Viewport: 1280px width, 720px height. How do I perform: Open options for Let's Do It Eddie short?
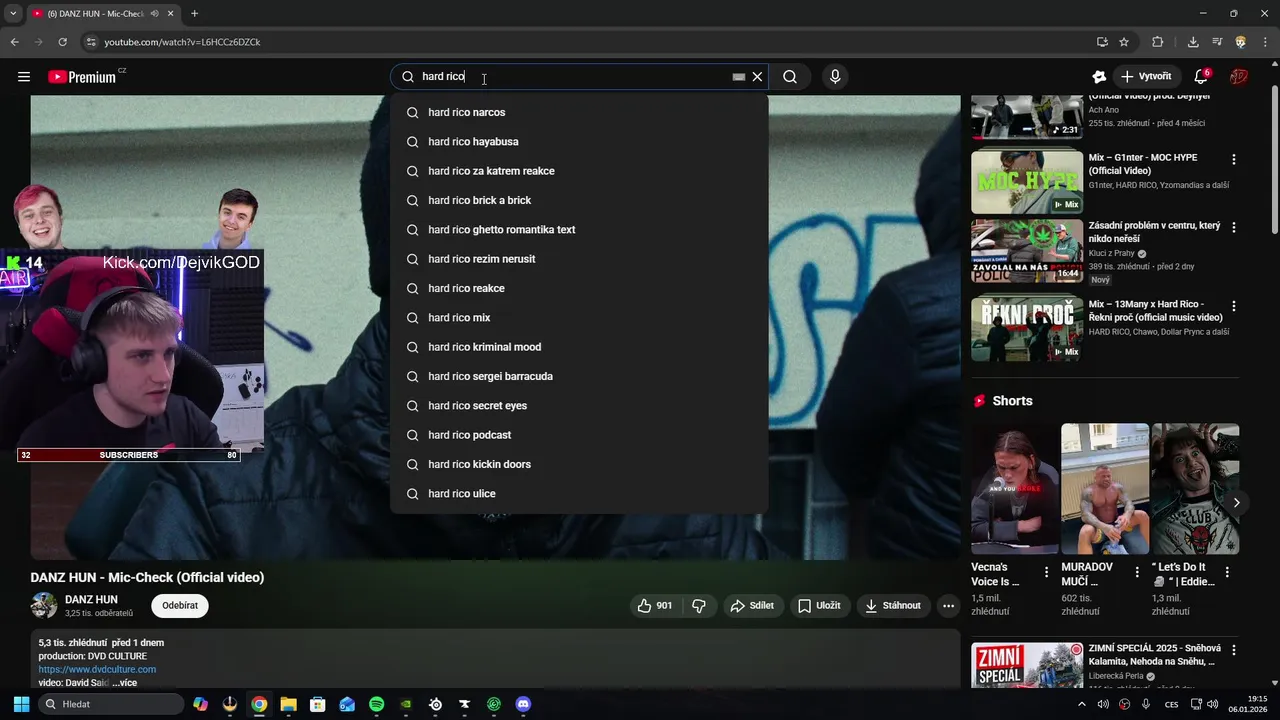1227,573
